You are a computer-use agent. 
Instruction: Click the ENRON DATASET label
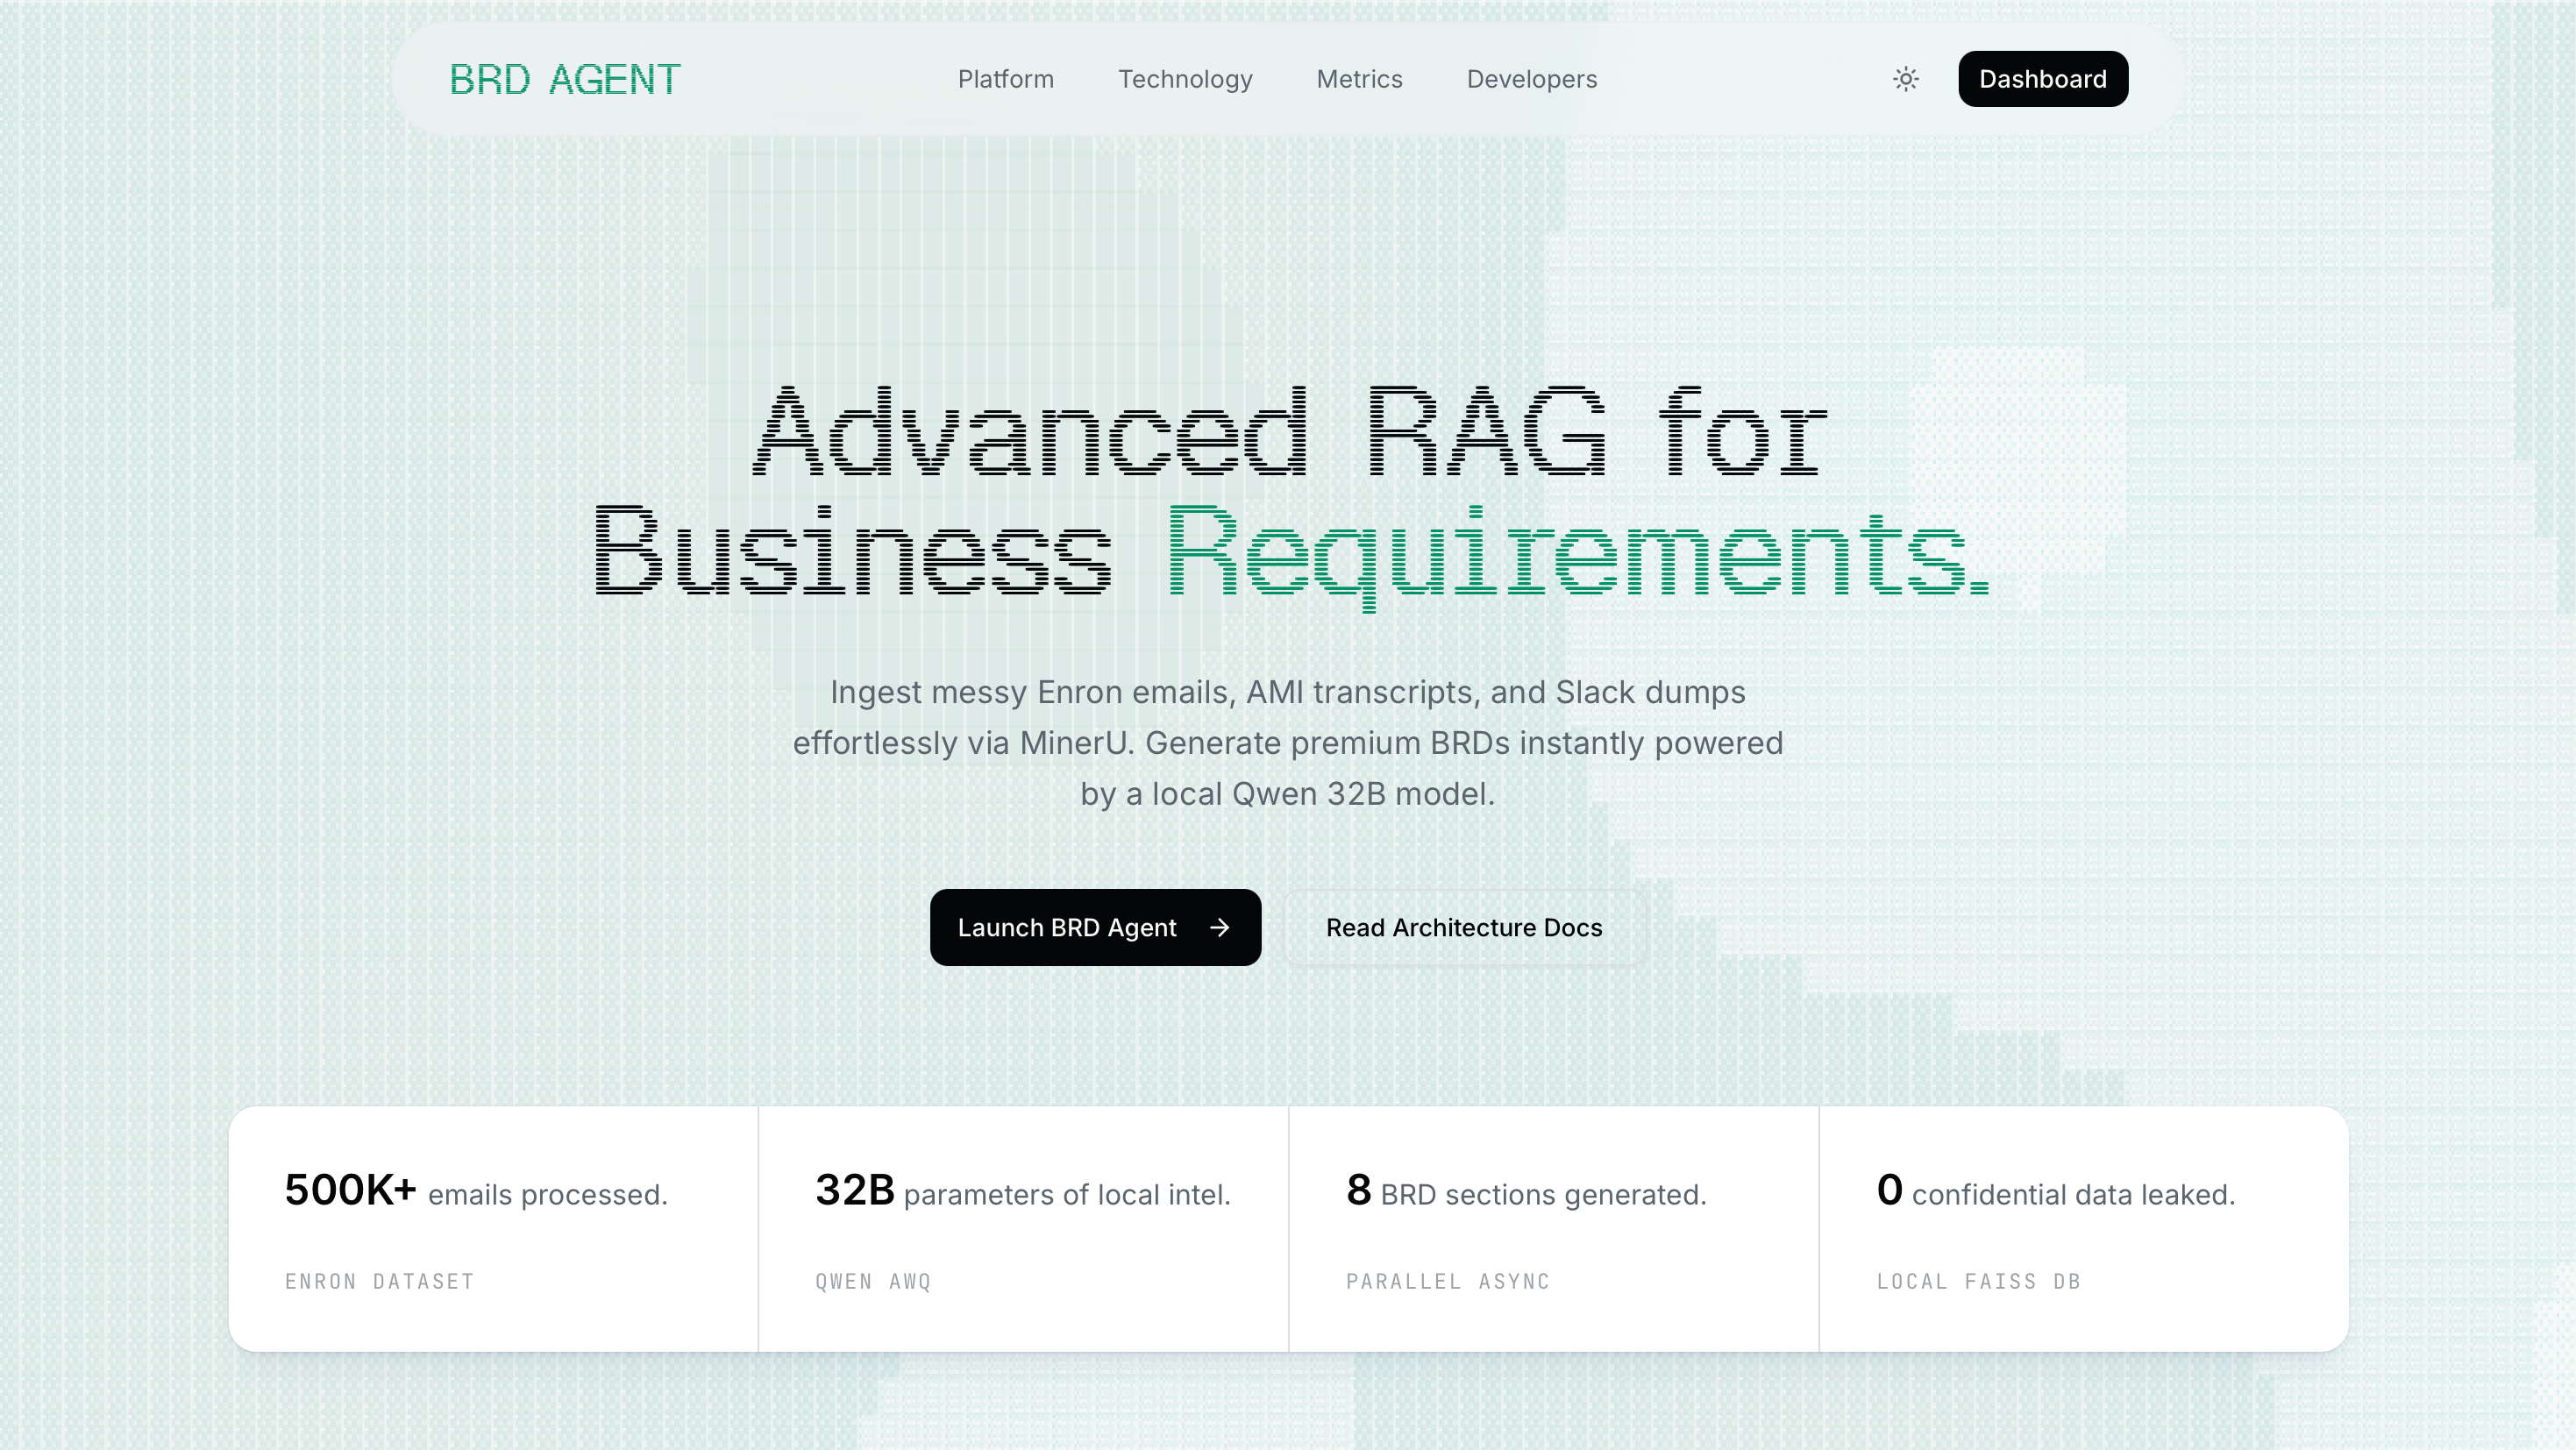point(380,1281)
